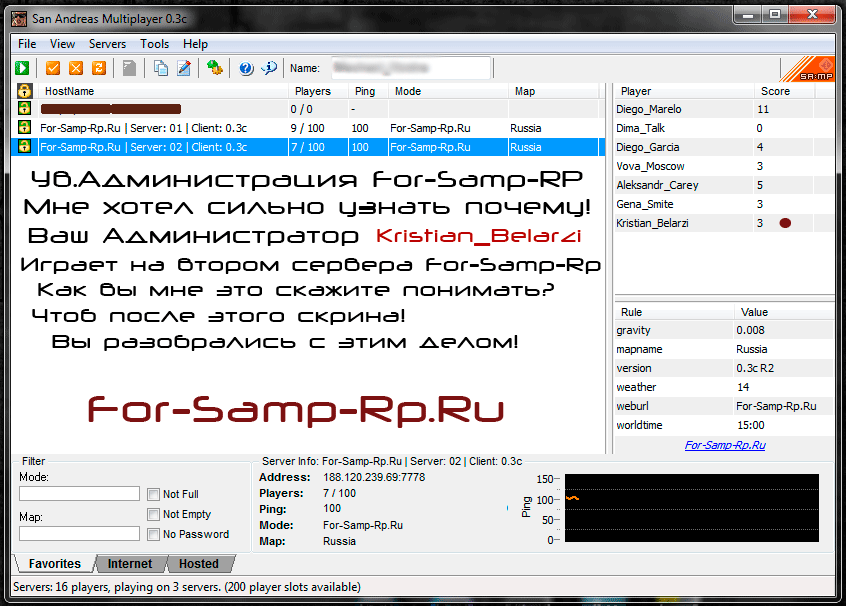Click the orange checkmark Add Server icon
846x606 pixels.
pos(53,68)
